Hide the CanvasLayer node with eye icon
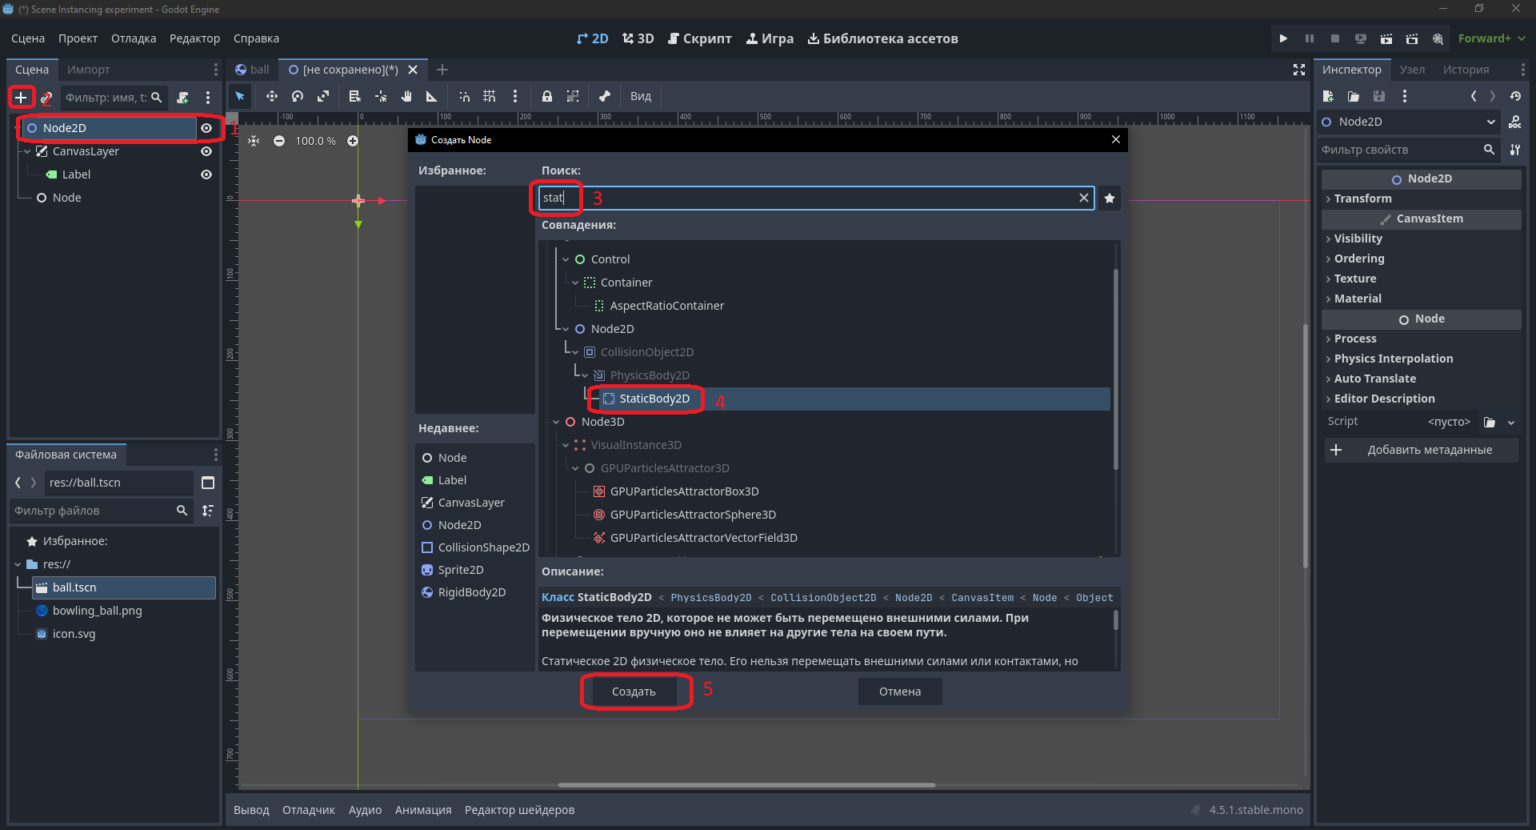The height and width of the screenshot is (830, 1536). click(x=206, y=151)
